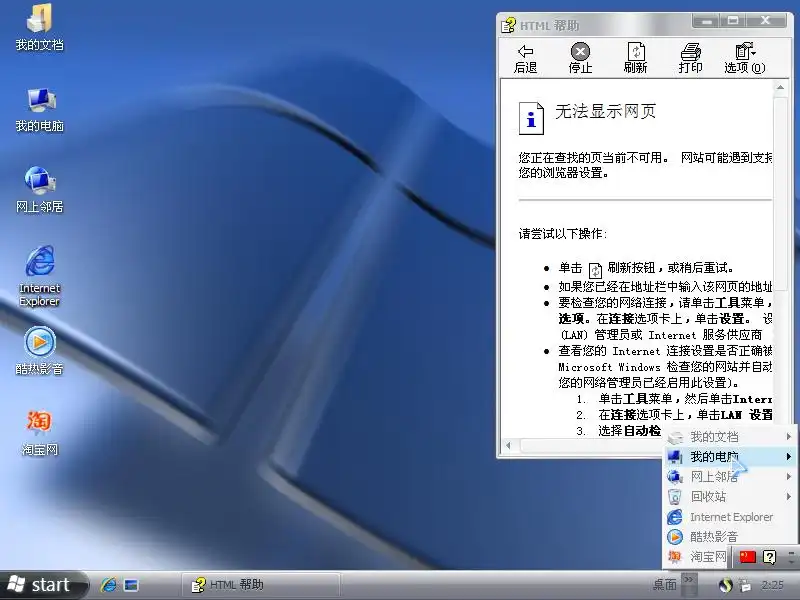The image size is (800, 600).
Task: Click the start button on taskbar
Action: click(43, 585)
